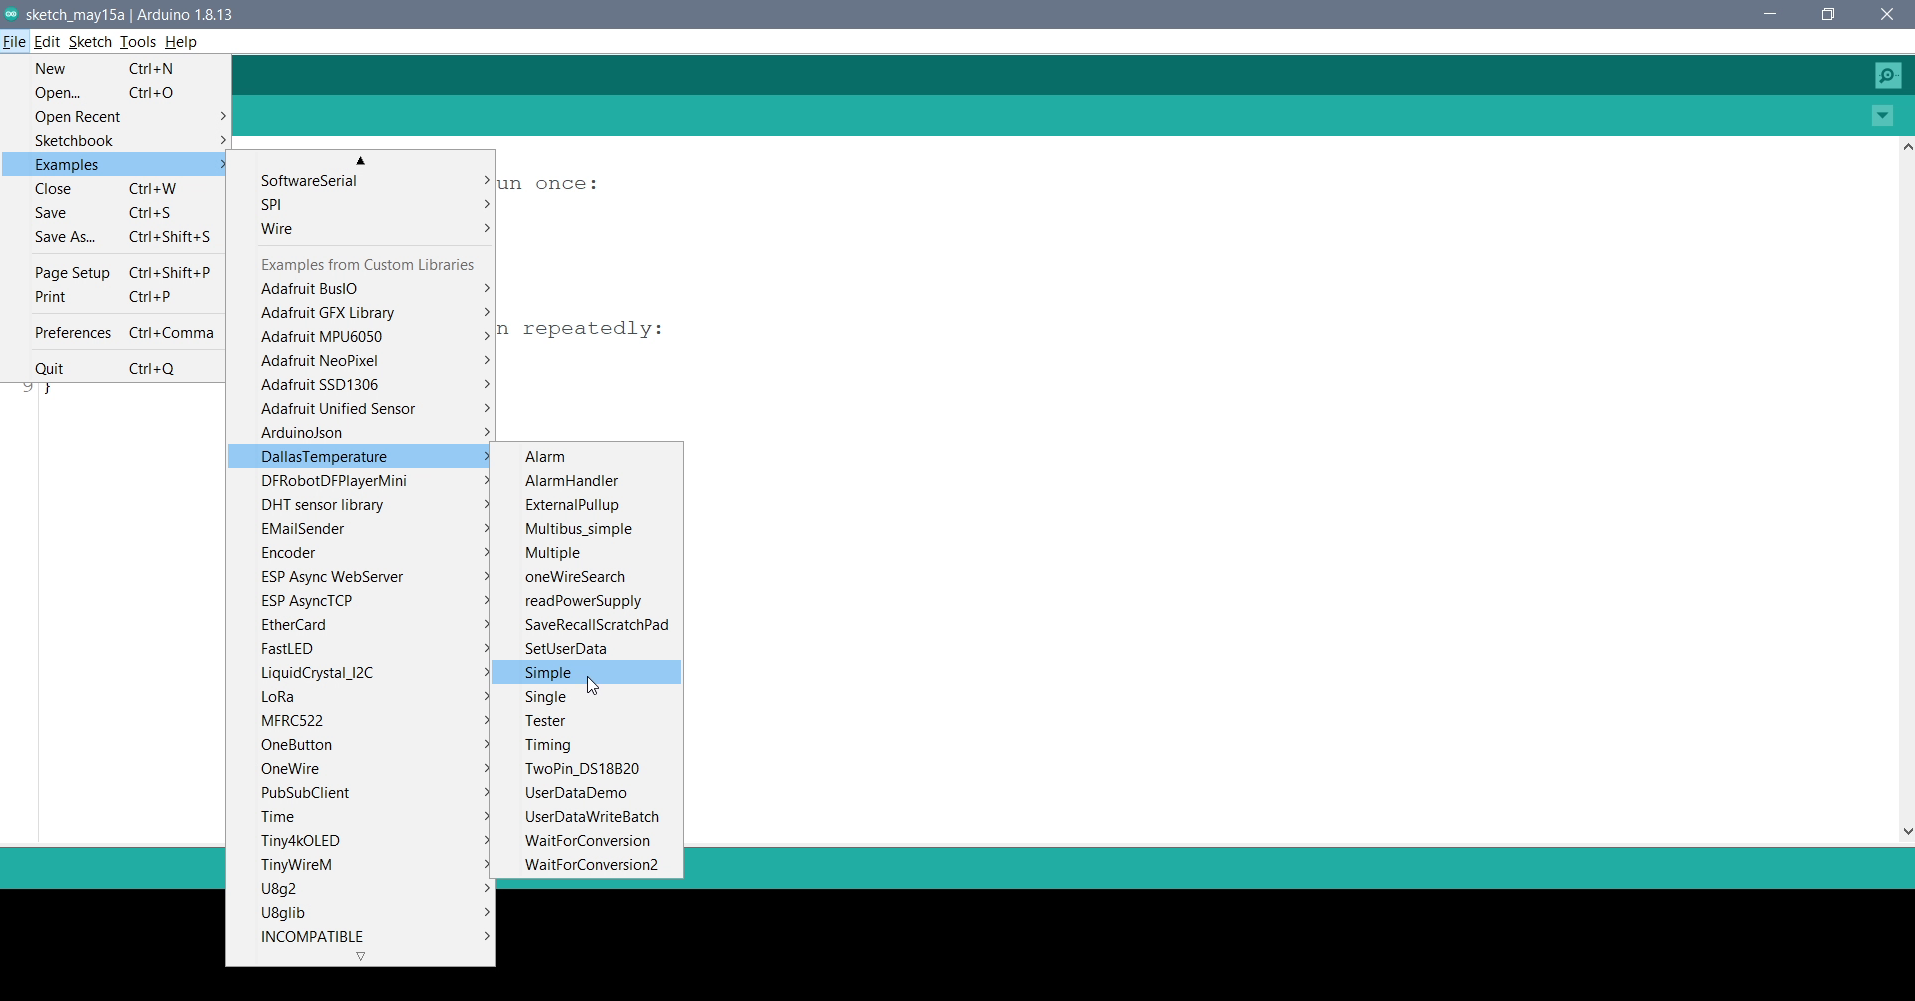This screenshot has width=1915, height=1001.
Task: Expand LiquidCrystal_I2C examples
Action: (361, 673)
